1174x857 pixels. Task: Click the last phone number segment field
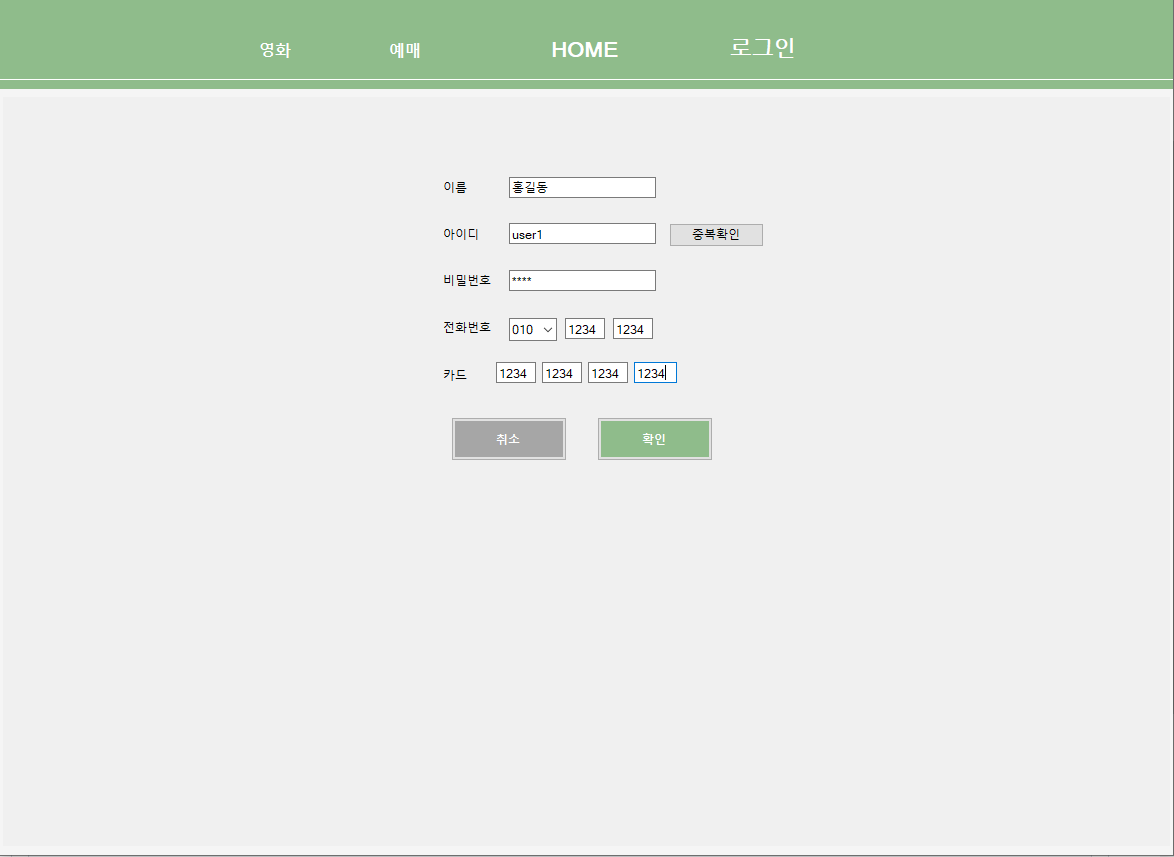point(632,328)
